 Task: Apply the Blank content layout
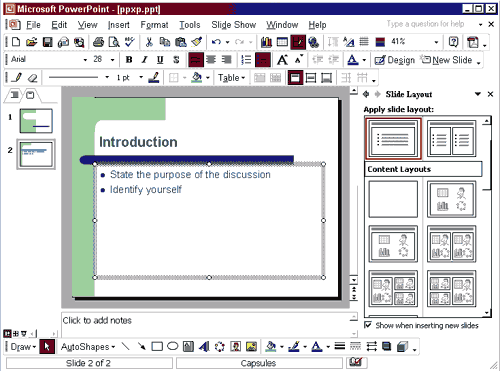[393, 199]
